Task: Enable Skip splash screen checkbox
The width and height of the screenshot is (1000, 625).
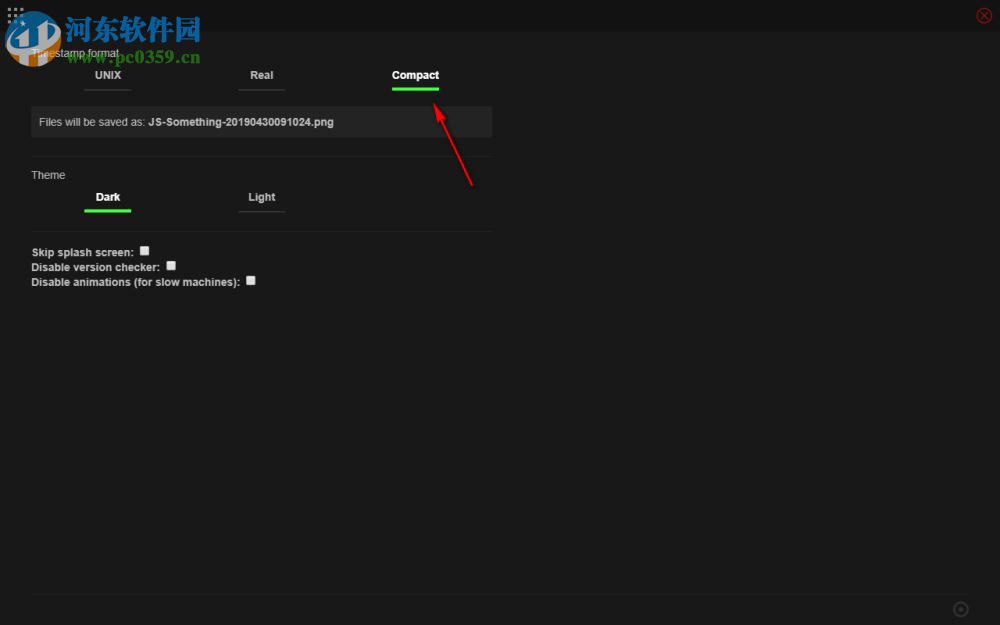Action: click(145, 251)
